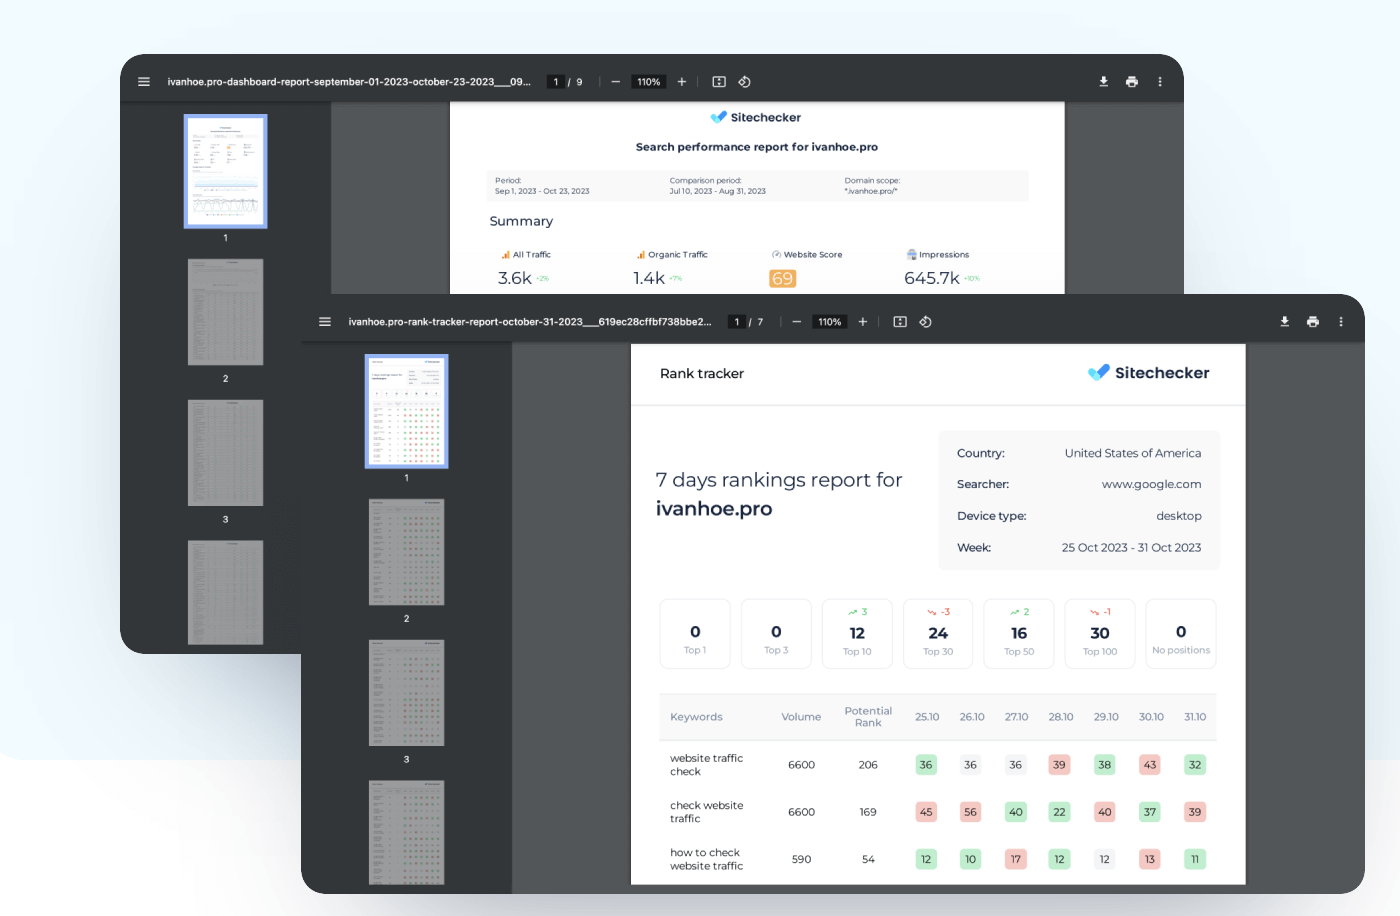This screenshot has height=916, width=1400.
Task: Click the Volume column header
Action: click(801, 717)
